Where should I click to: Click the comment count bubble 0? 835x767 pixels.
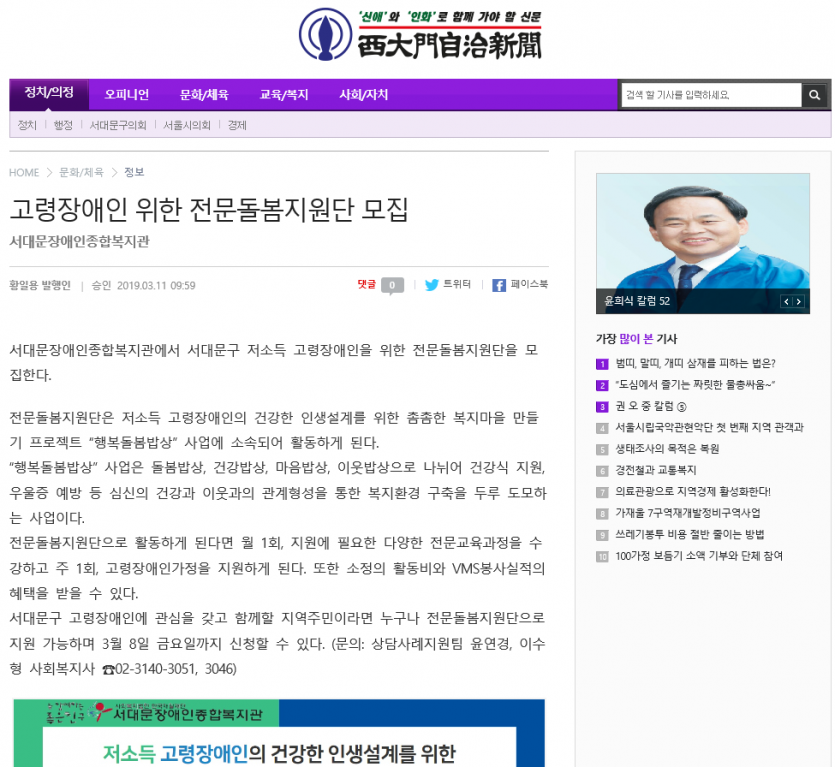coord(392,285)
